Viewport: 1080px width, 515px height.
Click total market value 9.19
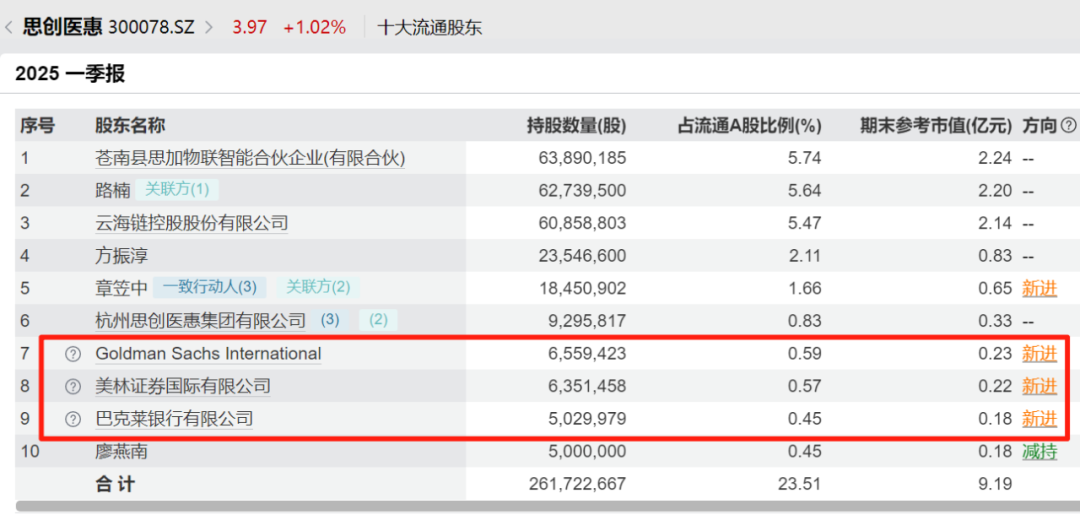click(996, 484)
